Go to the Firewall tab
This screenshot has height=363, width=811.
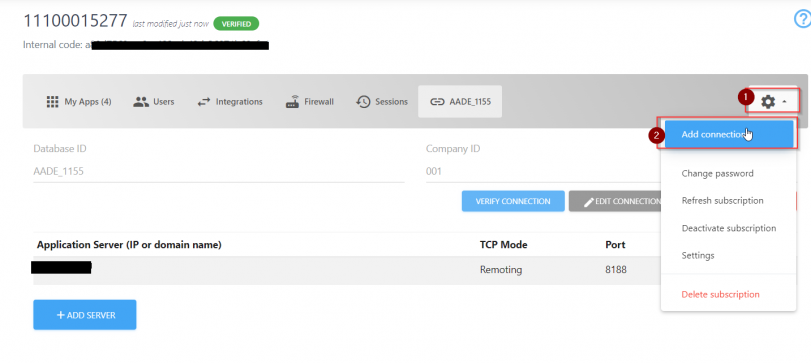click(x=309, y=101)
